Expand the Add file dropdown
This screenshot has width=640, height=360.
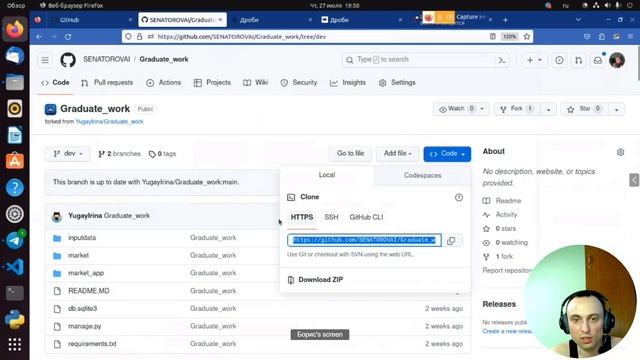coord(398,153)
